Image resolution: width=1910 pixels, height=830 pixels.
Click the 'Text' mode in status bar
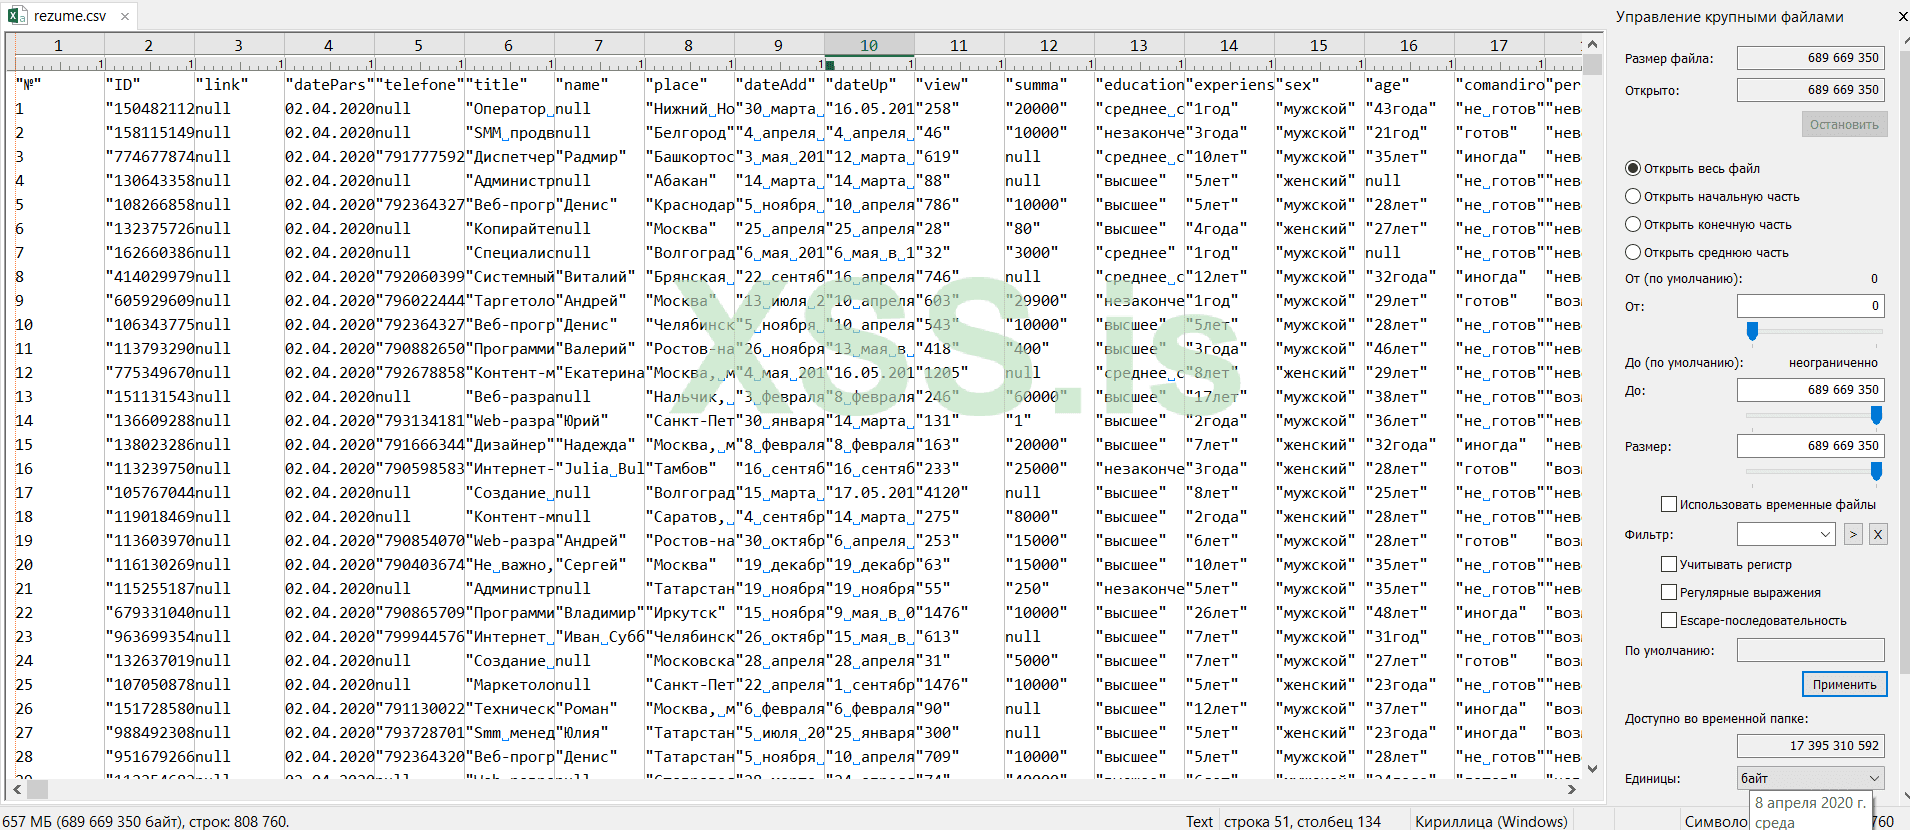coord(1199,822)
